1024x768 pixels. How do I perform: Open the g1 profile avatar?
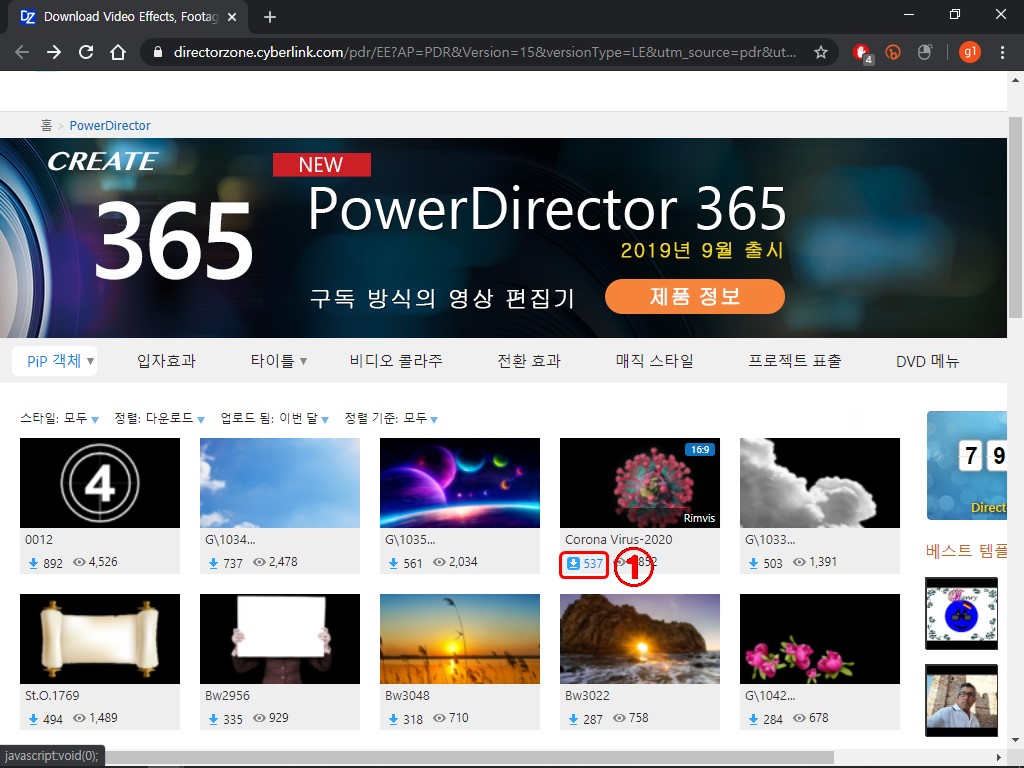pos(970,52)
